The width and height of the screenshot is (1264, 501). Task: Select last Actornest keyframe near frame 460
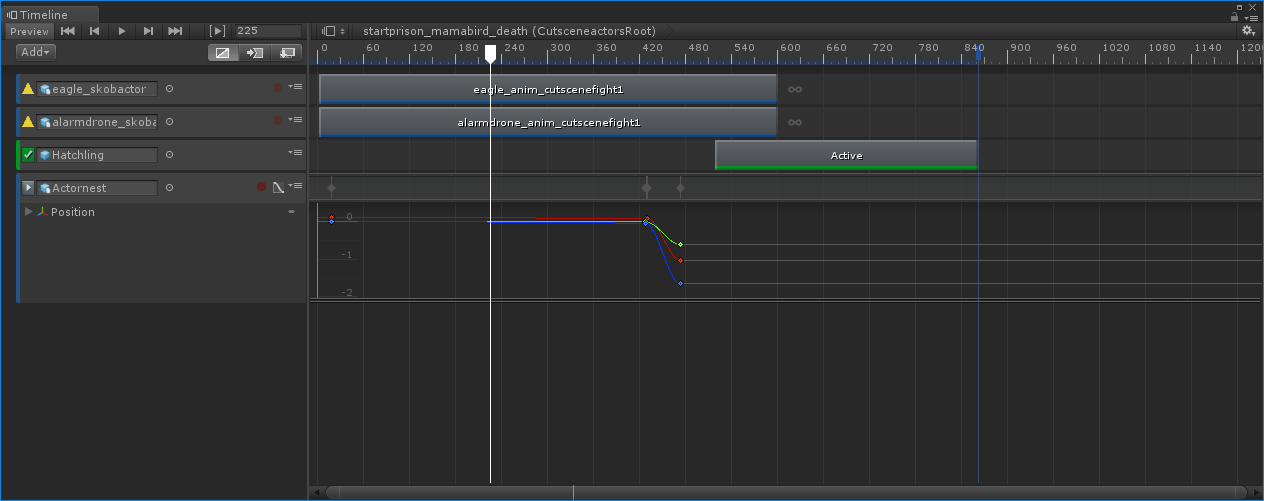click(680, 188)
